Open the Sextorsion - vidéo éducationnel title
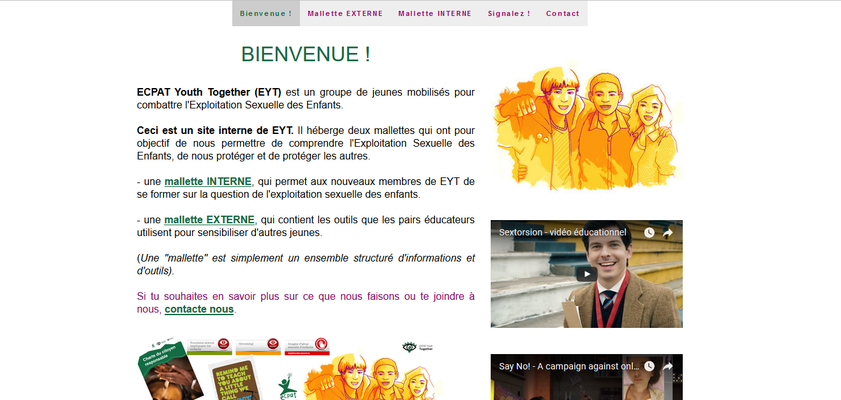841x400 pixels. pos(563,233)
